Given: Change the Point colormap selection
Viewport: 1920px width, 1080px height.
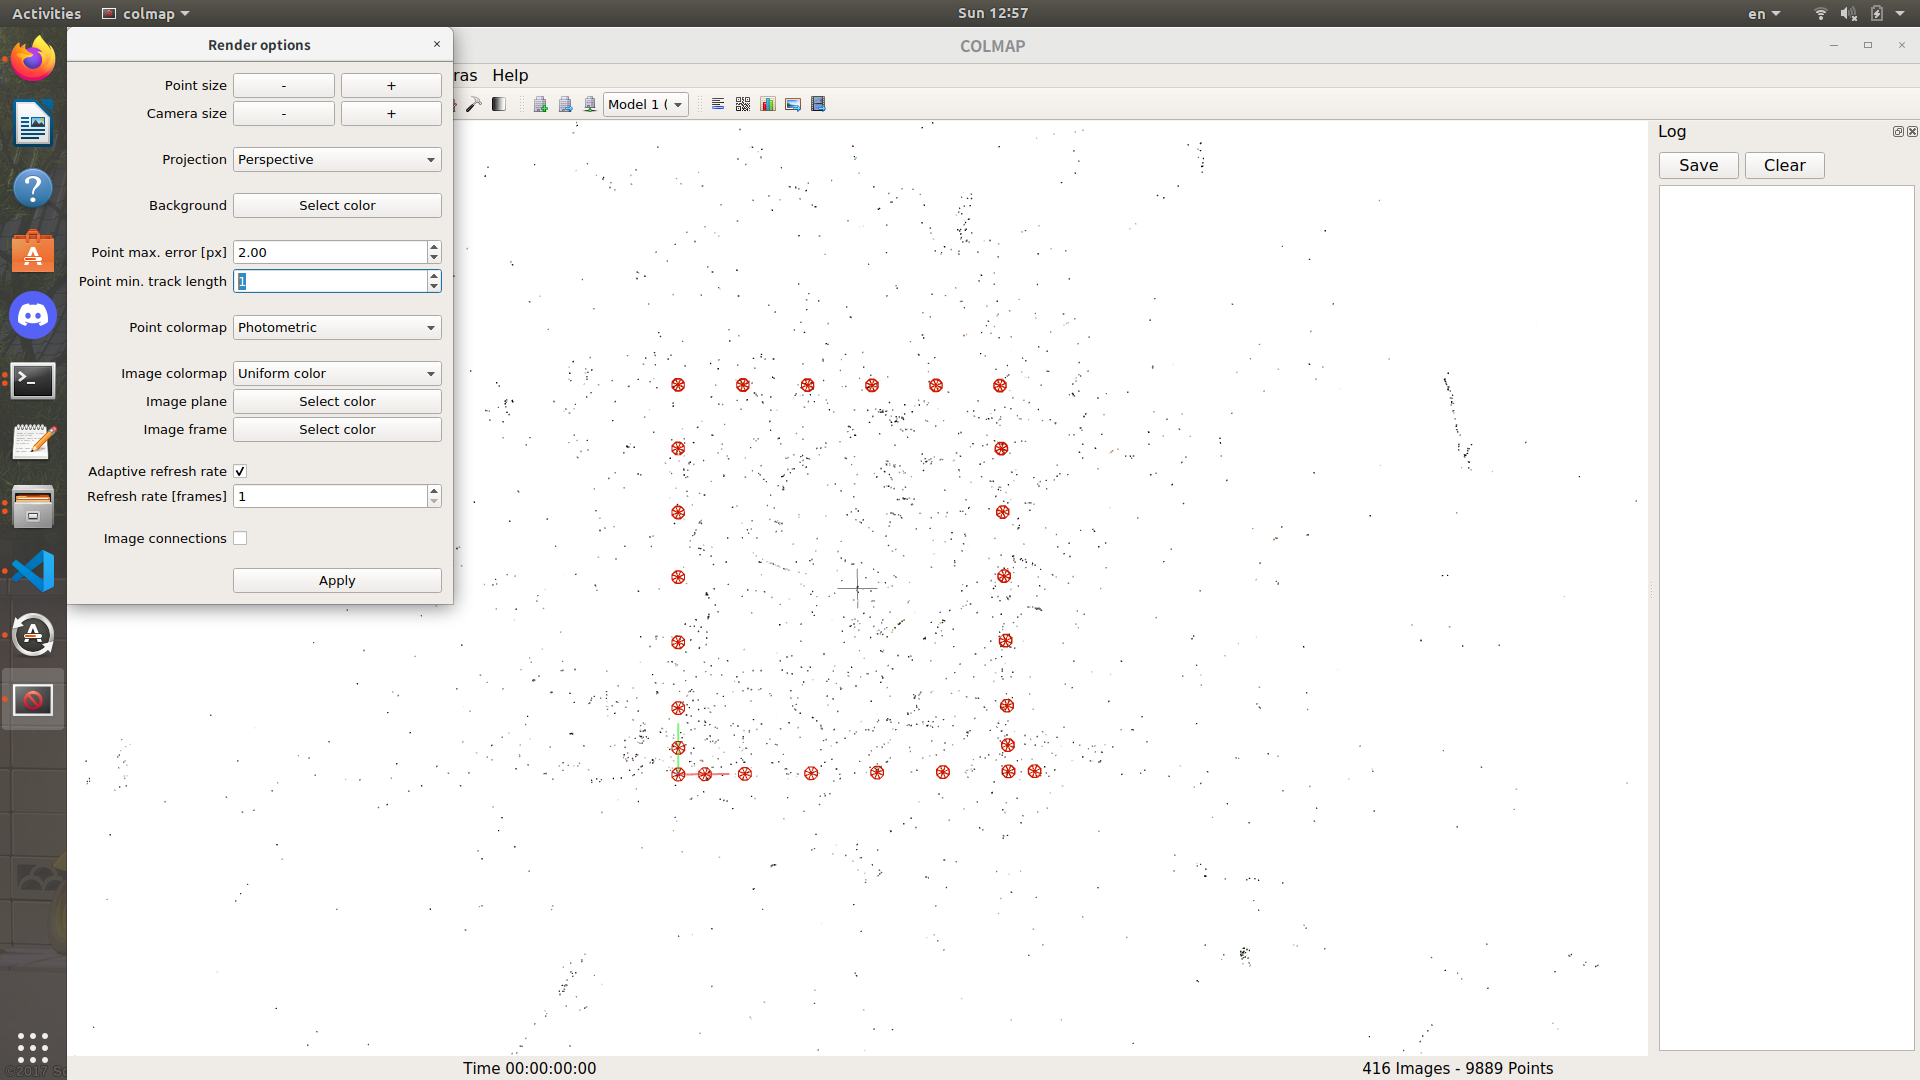Looking at the screenshot, I should coord(336,327).
